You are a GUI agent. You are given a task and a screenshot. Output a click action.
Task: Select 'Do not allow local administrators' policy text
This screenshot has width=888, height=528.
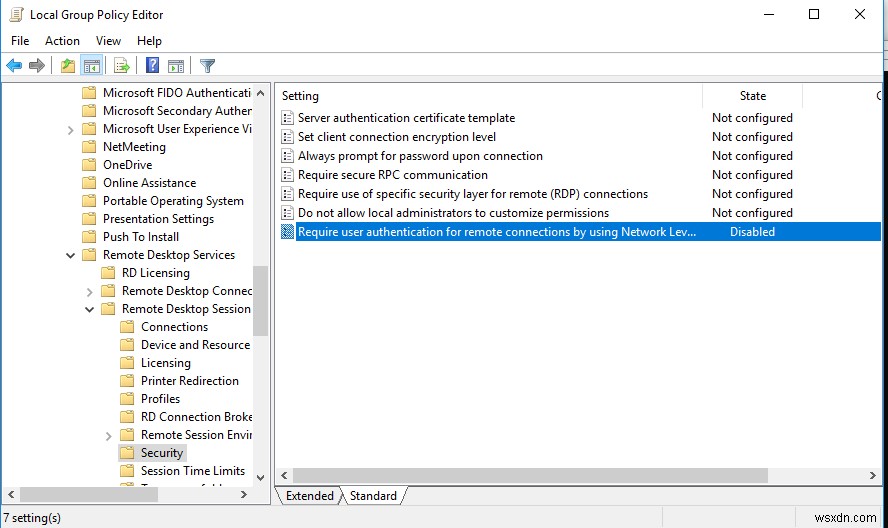tap(453, 213)
